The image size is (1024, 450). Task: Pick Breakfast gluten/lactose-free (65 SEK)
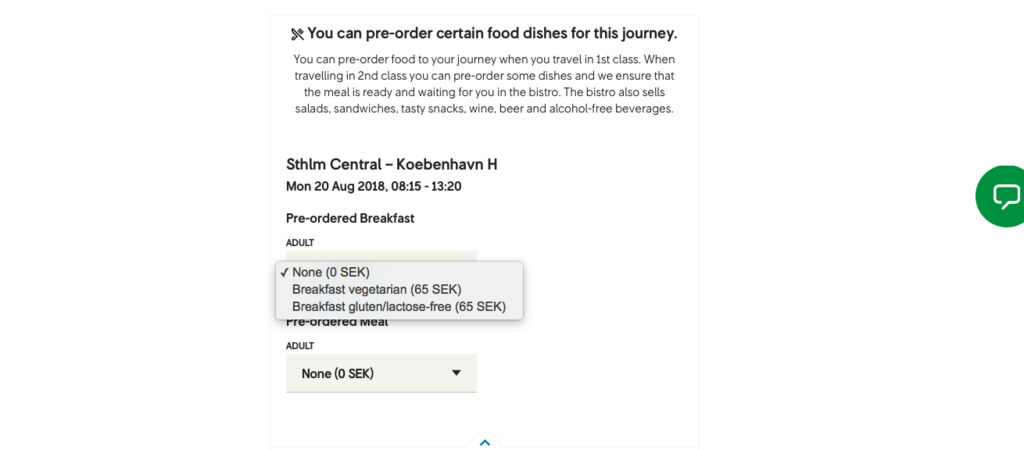click(x=400, y=306)
